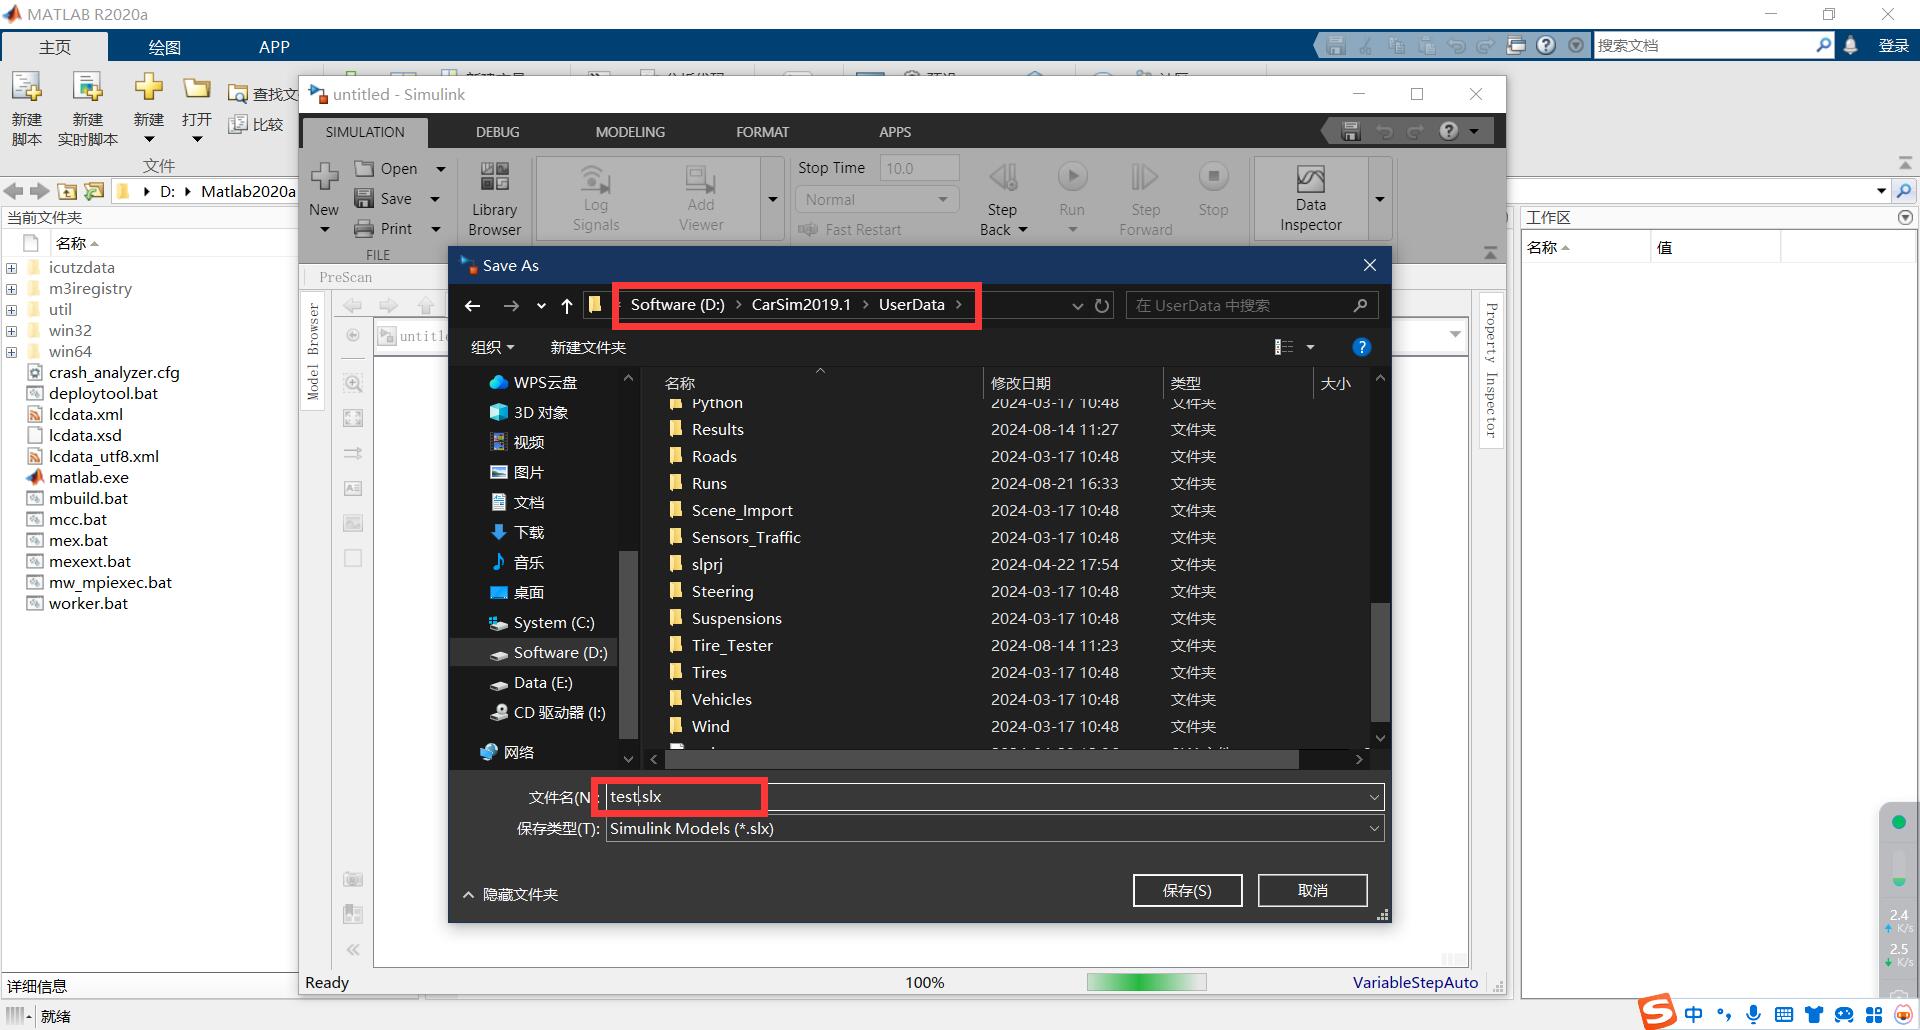Open the 保存类型 file type dropdown
The height and width of the screenshot is (1030, 1920).
[1374, 828]
